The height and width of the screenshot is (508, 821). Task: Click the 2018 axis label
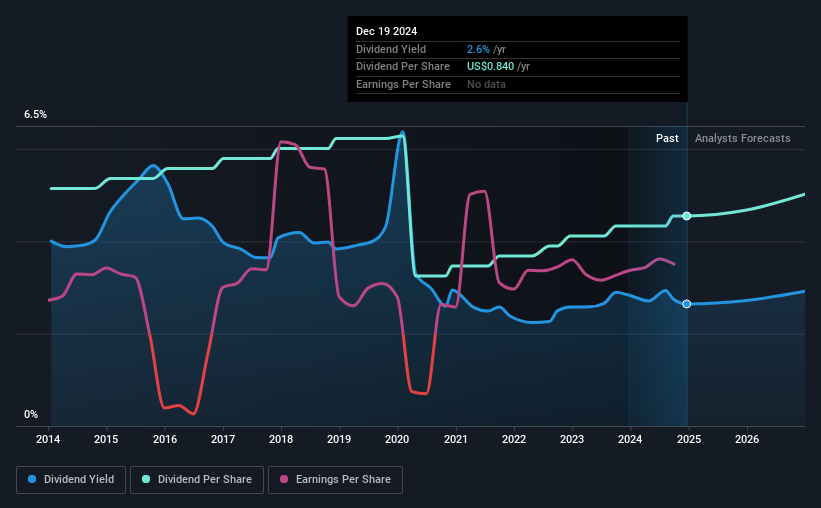(281, 439)
